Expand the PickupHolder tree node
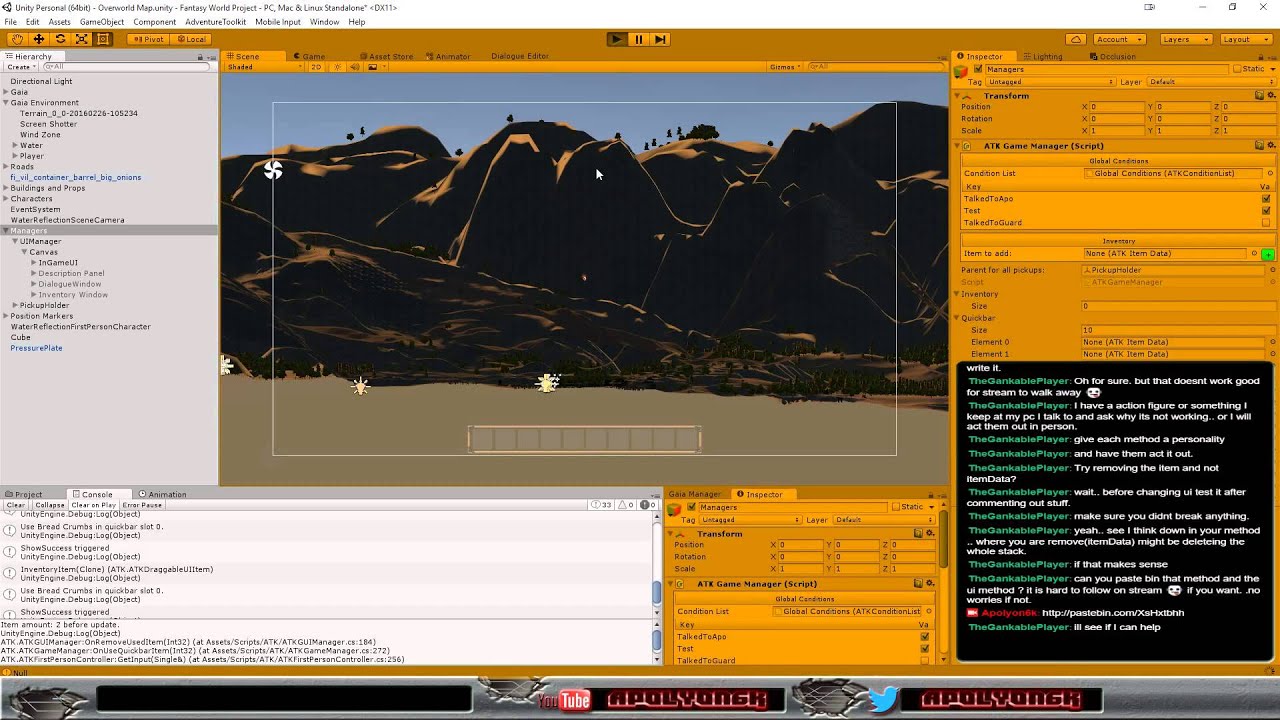This screenshot has height=720, width=1280. pyautogui.click(x=15, y=306)
